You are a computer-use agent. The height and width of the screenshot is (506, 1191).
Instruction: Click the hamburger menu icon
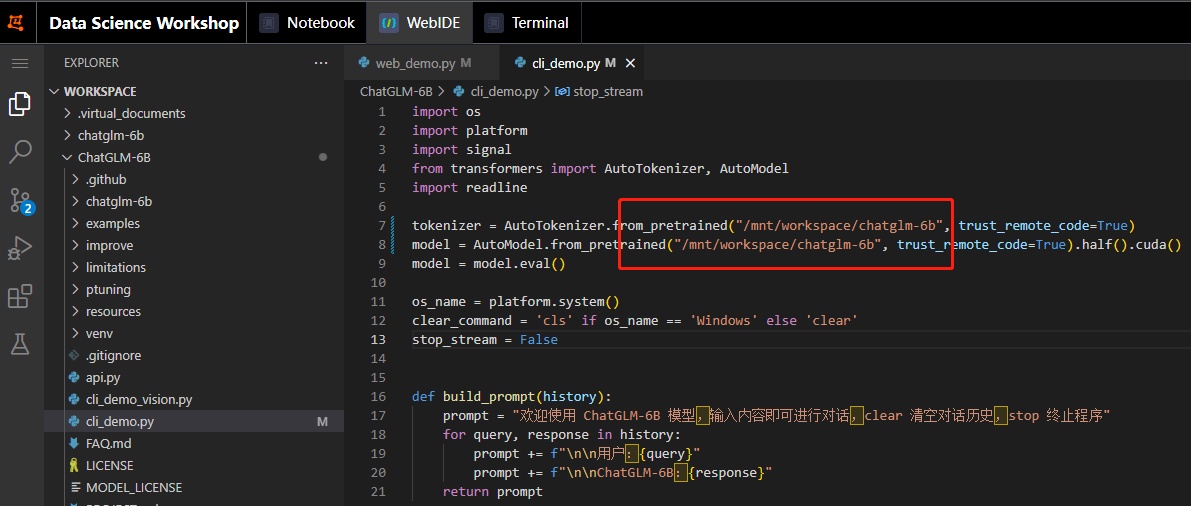click(x=20, y=63)
